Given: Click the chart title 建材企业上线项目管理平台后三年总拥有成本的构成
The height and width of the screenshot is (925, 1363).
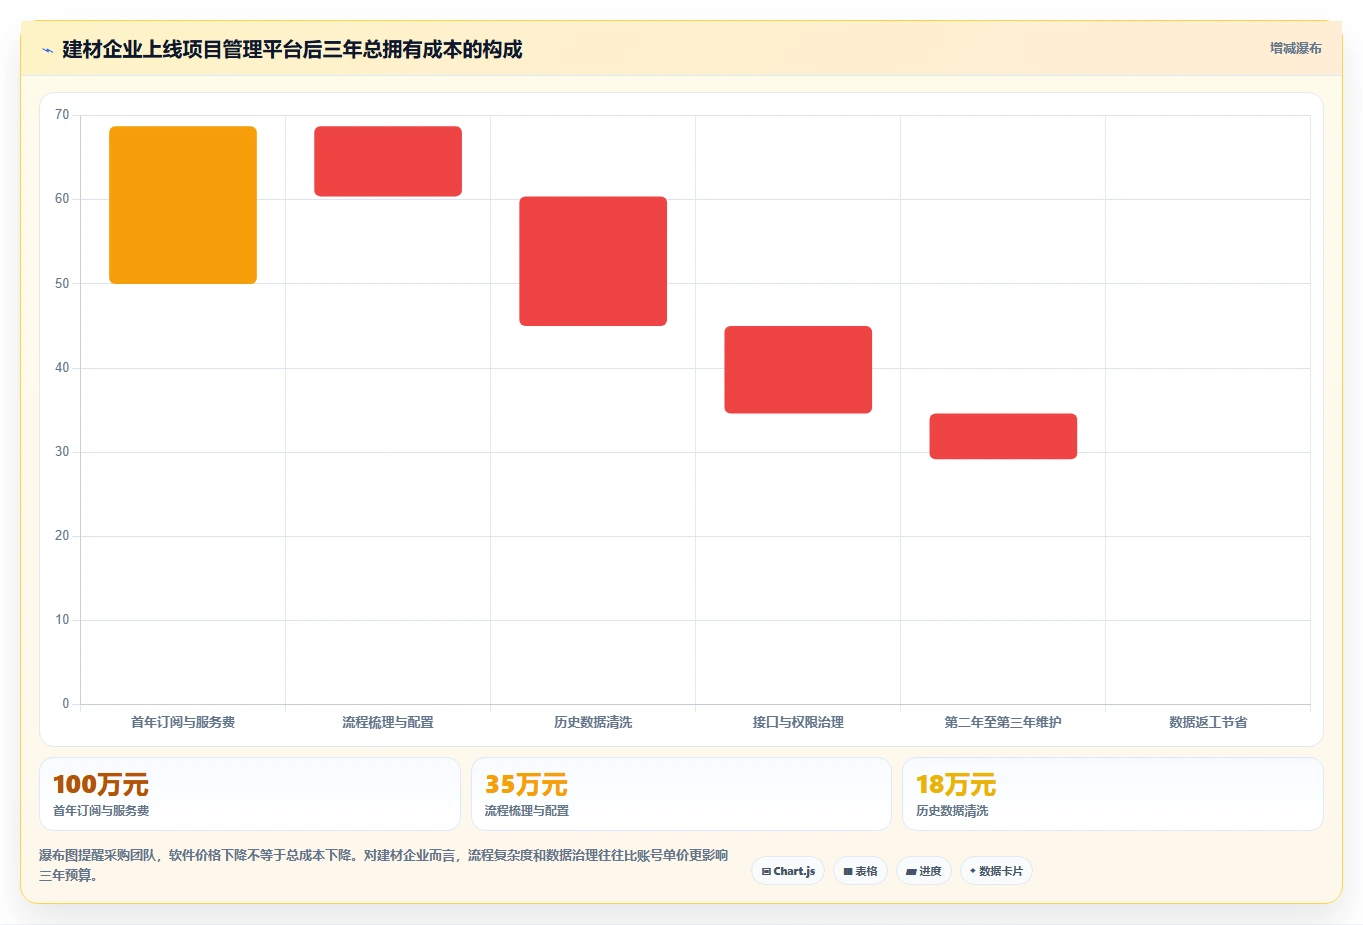Looking at the screenshot, I should 292,50.
